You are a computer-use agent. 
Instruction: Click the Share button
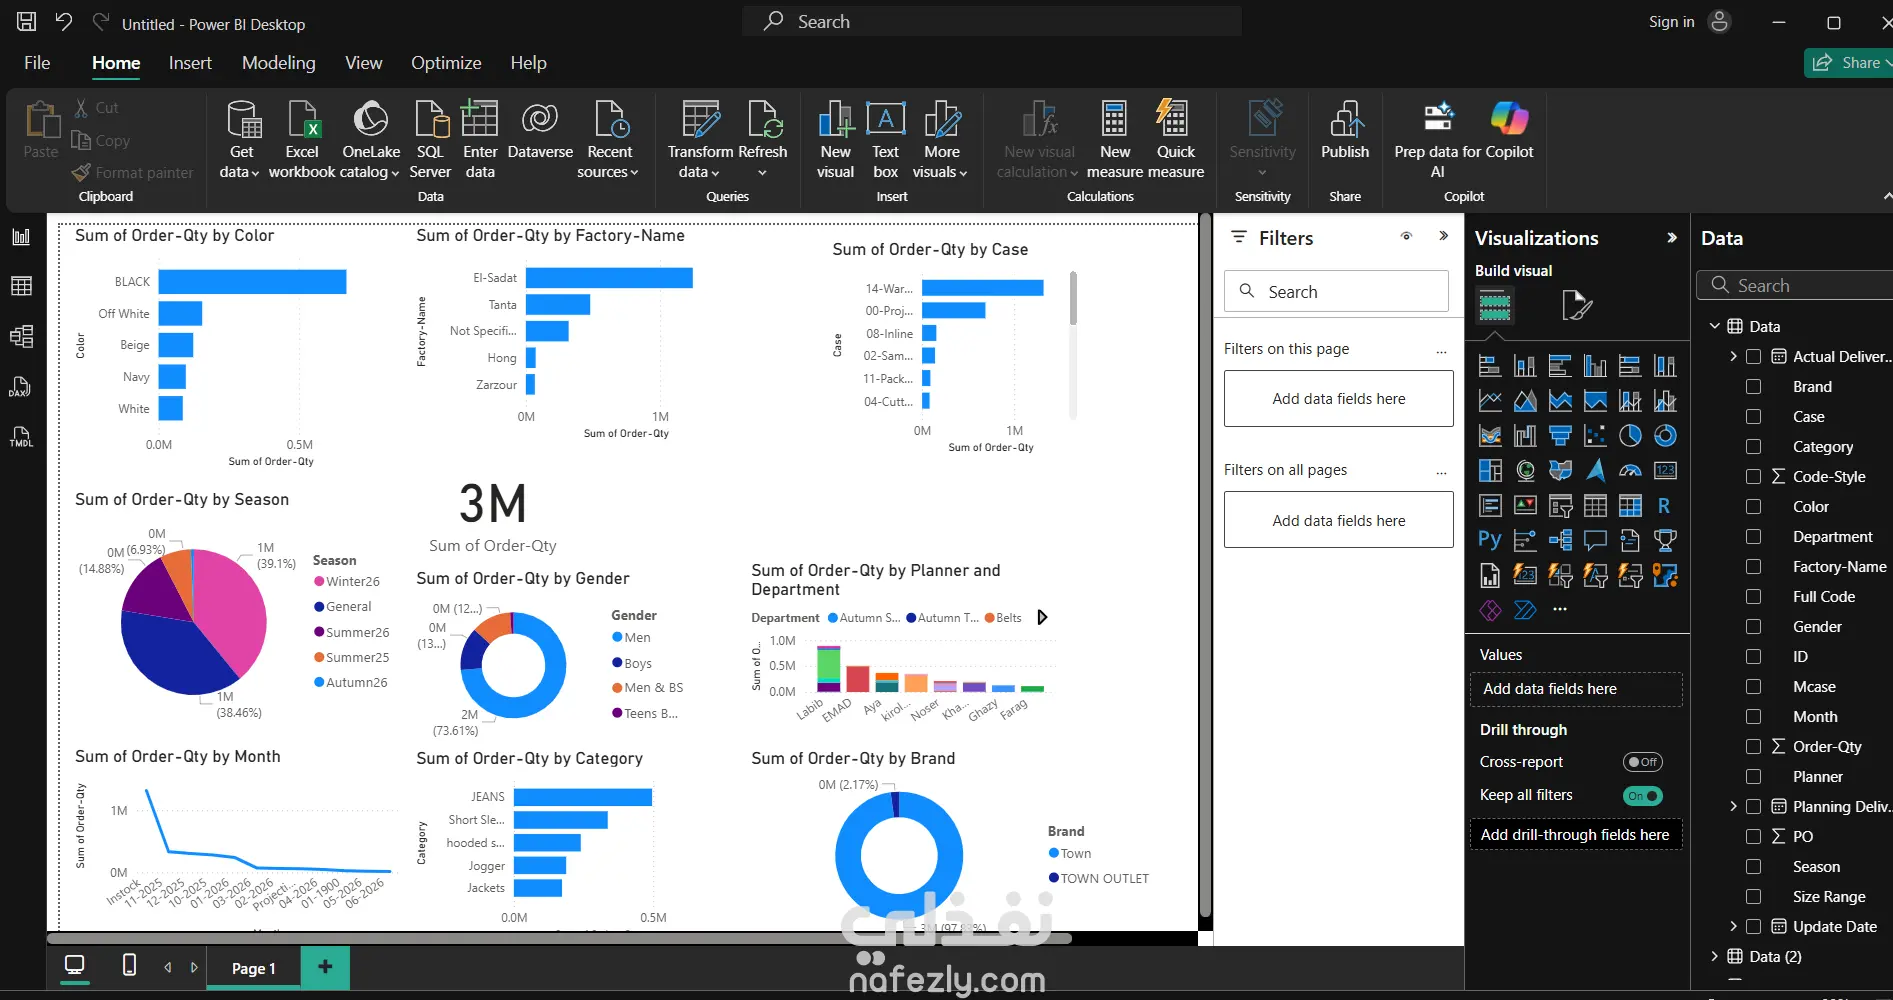tap(1850, 63)
